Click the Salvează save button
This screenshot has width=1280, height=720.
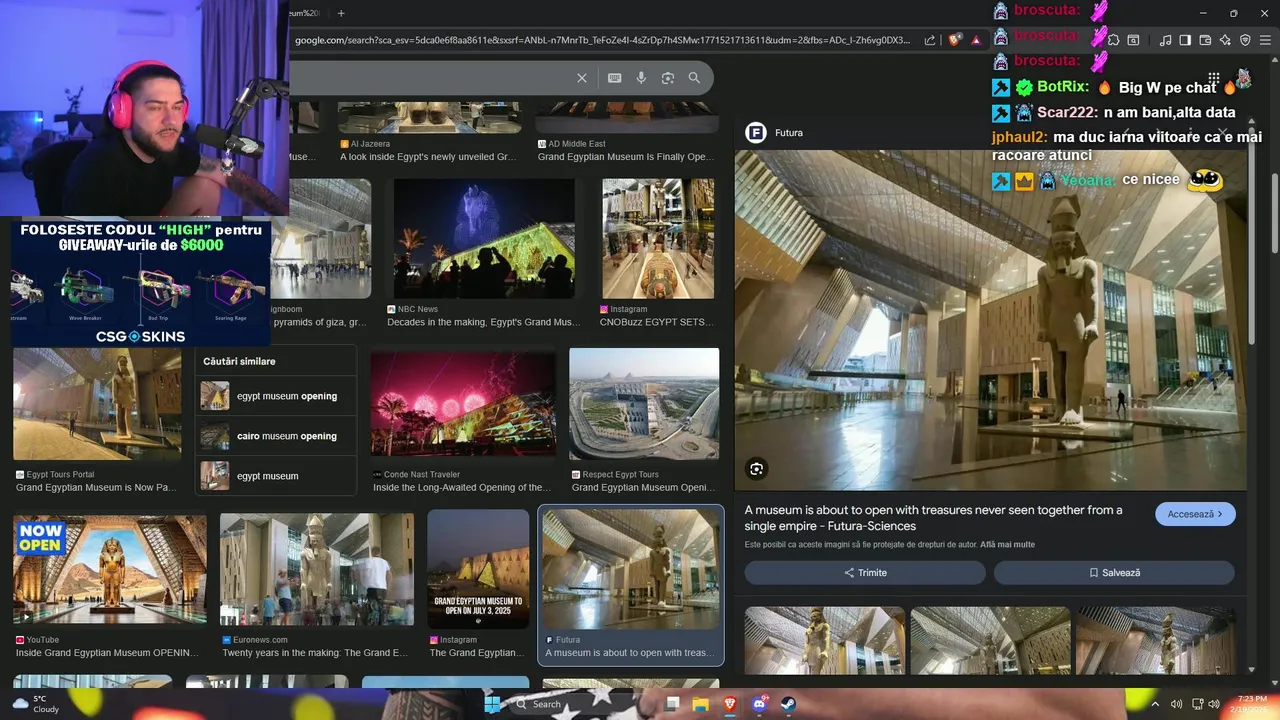[x=1114, y=573]
